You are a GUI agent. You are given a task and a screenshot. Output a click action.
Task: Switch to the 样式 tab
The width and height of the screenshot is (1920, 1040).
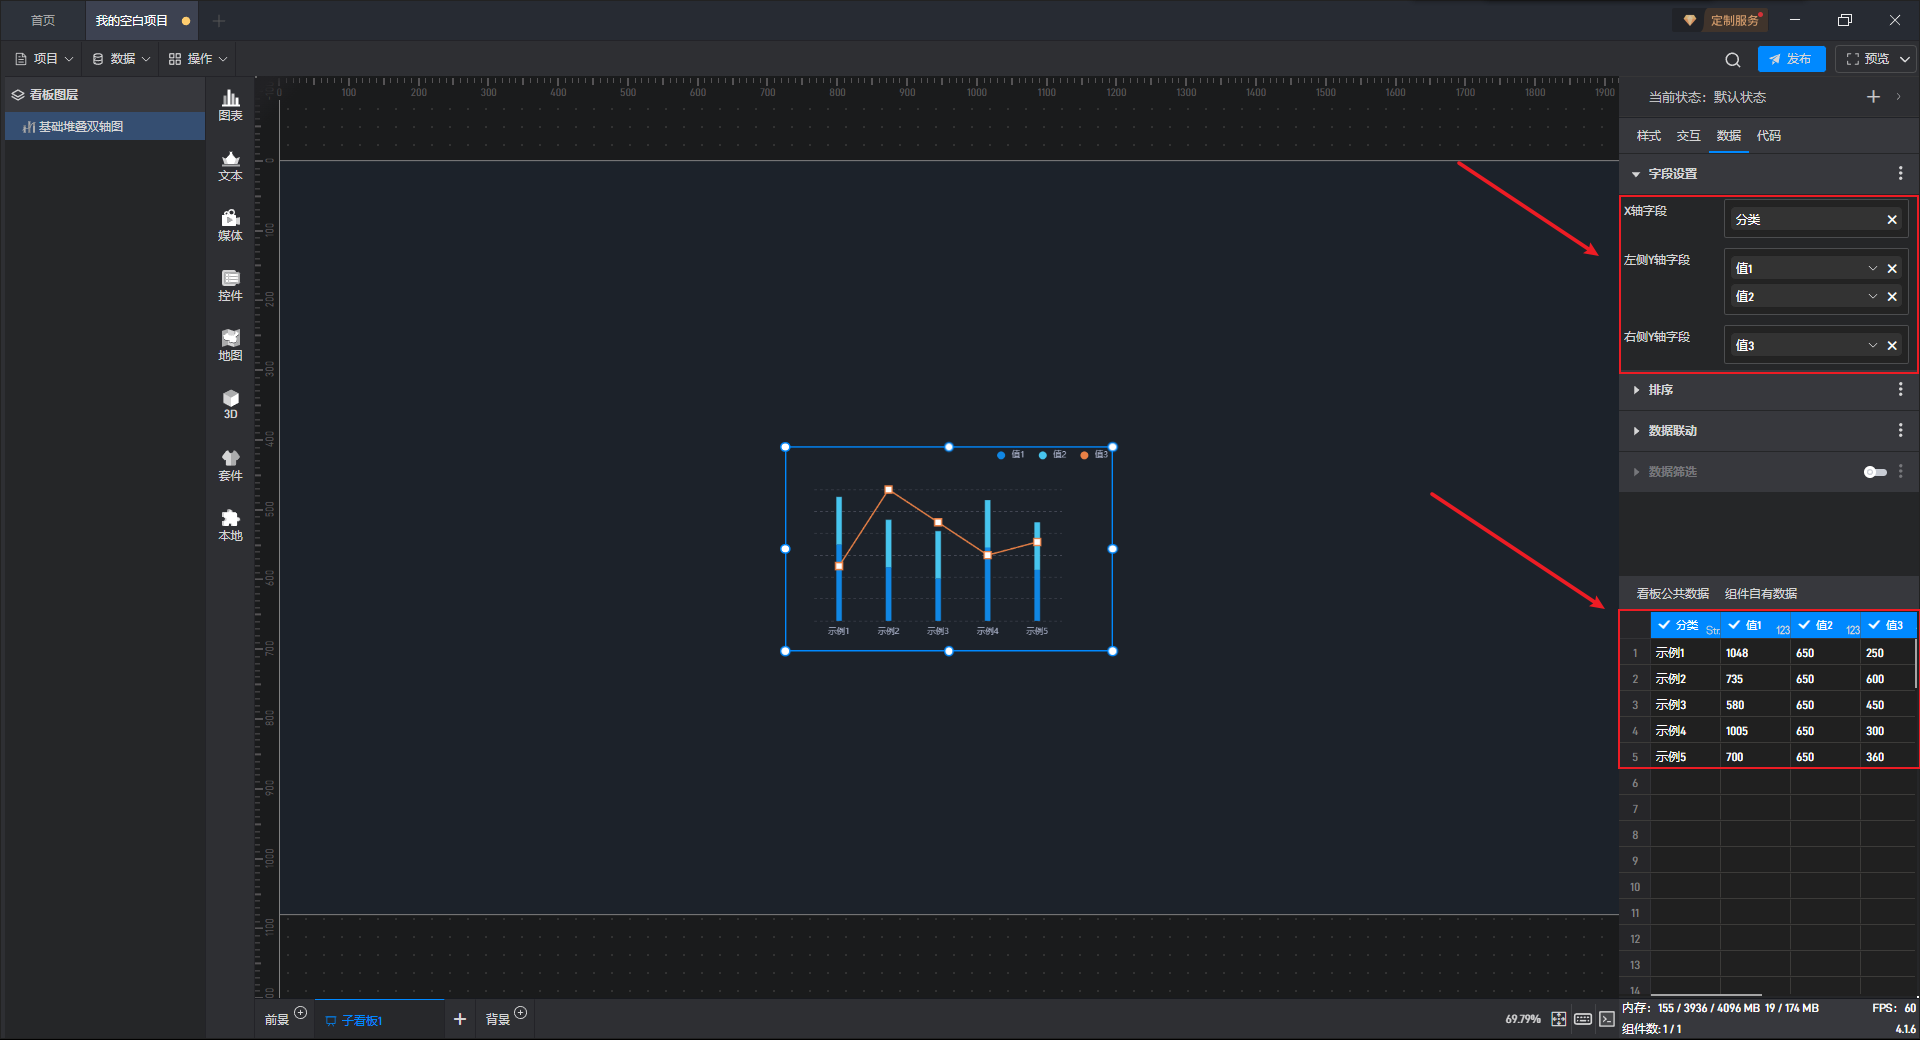1648,136
